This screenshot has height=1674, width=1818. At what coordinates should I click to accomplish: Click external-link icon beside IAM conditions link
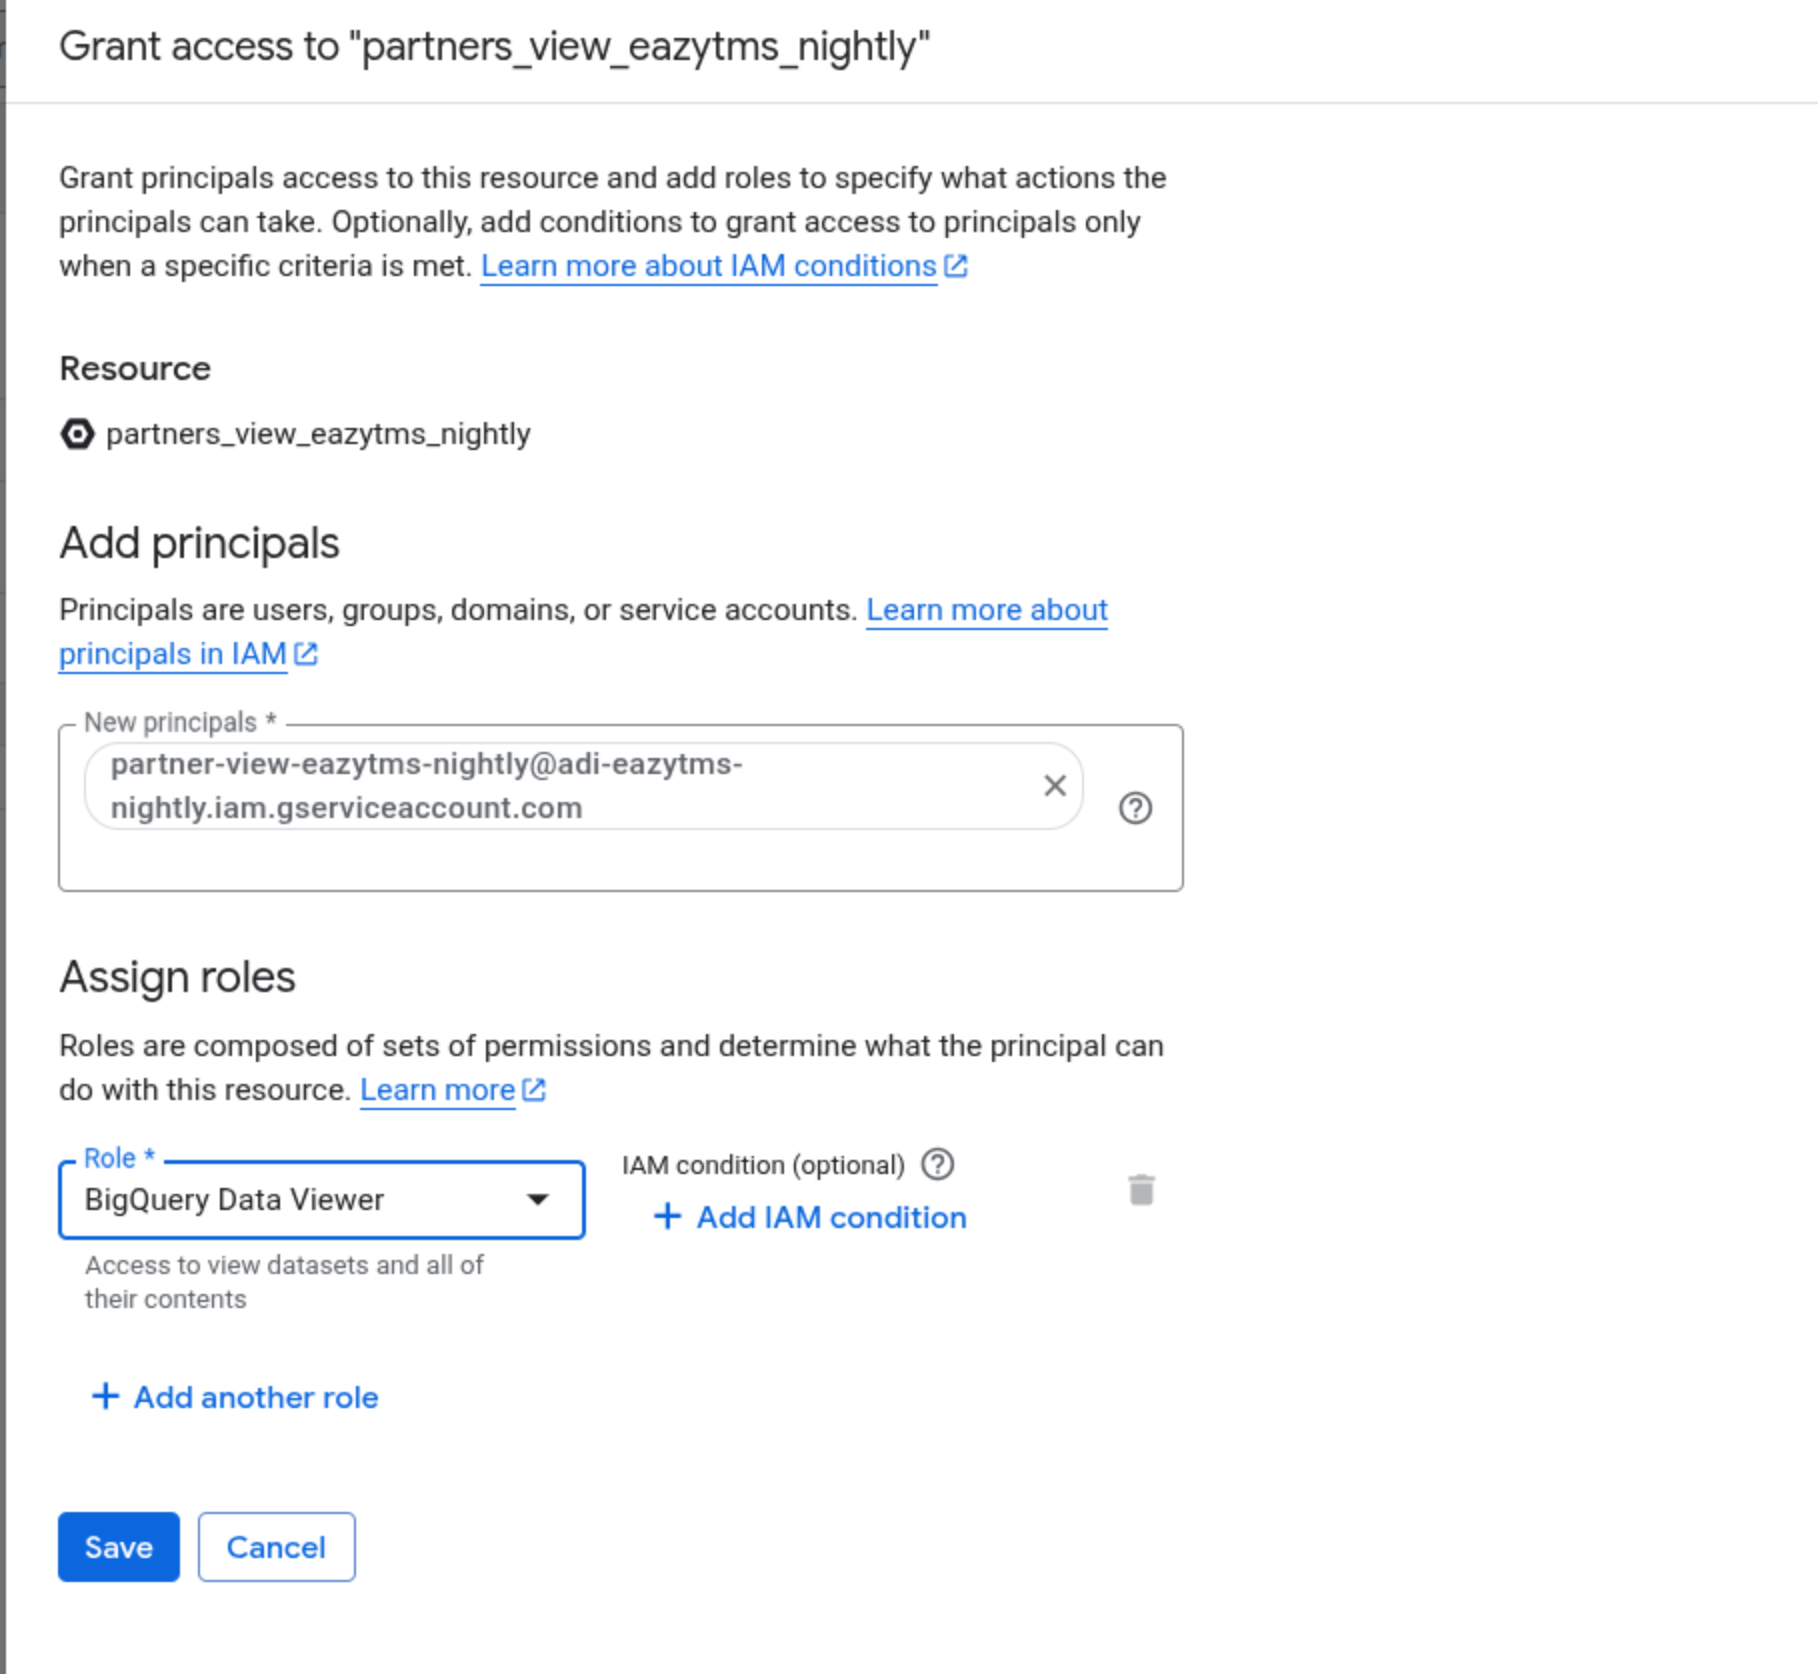tap(956, 266)
